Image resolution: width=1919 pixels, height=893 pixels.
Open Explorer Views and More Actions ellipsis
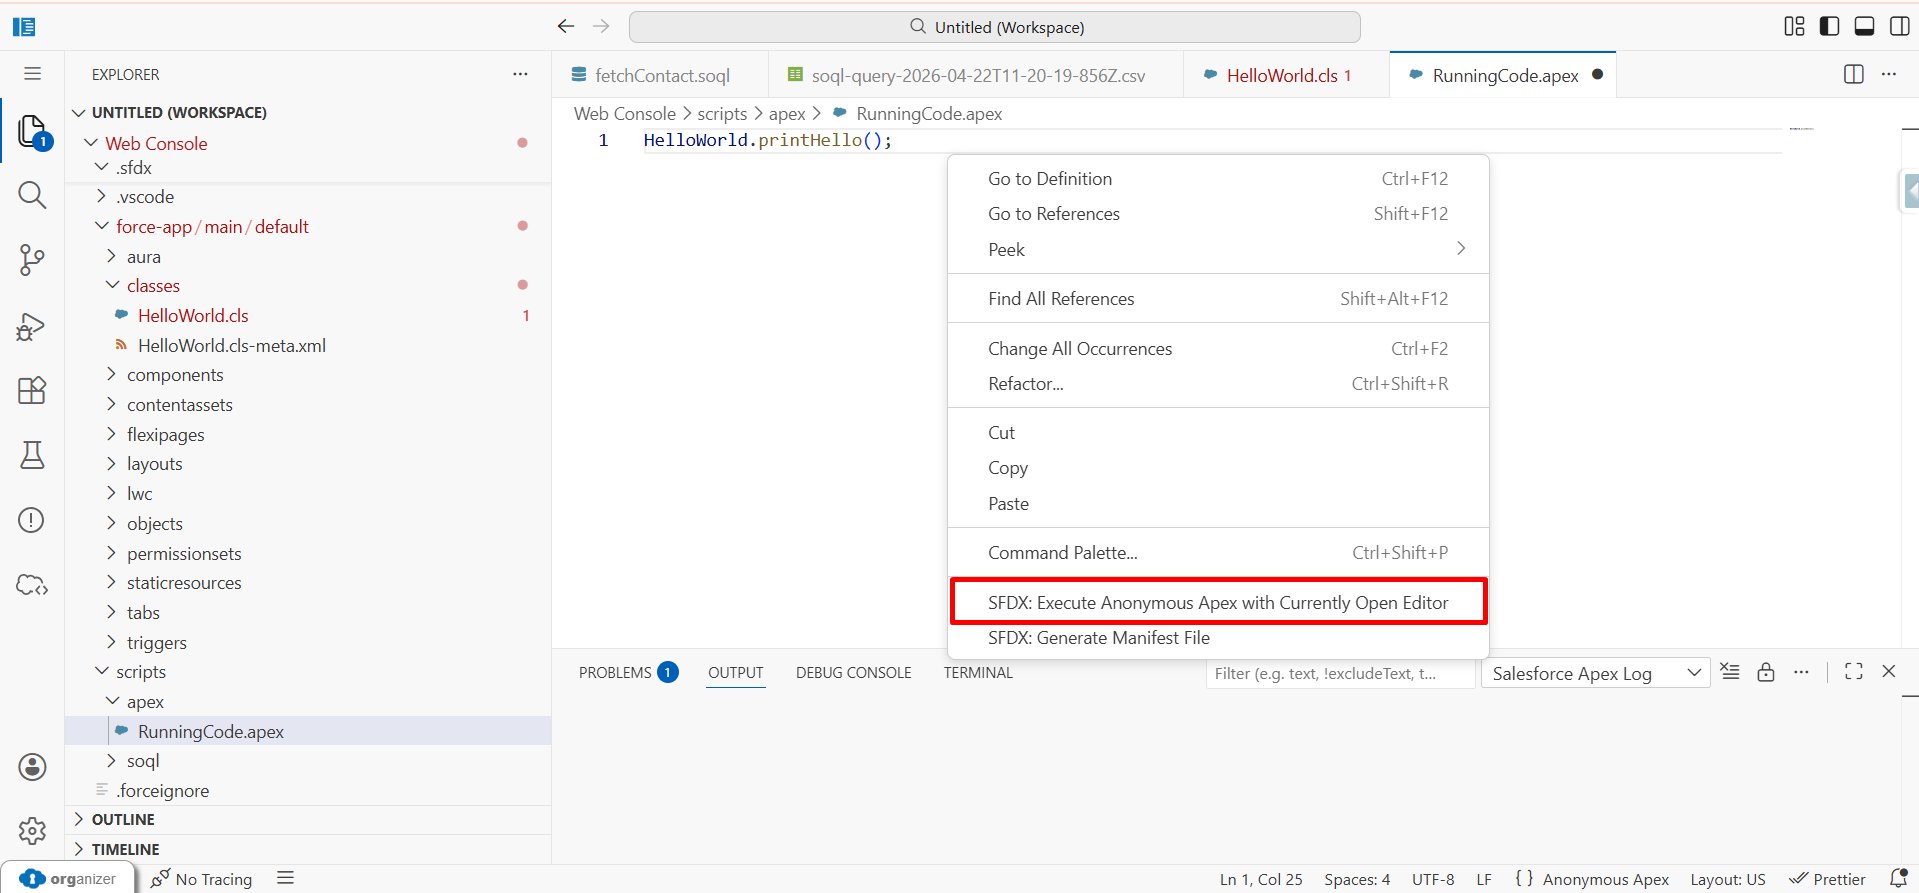pyautogui.click(x=520, y=74)
